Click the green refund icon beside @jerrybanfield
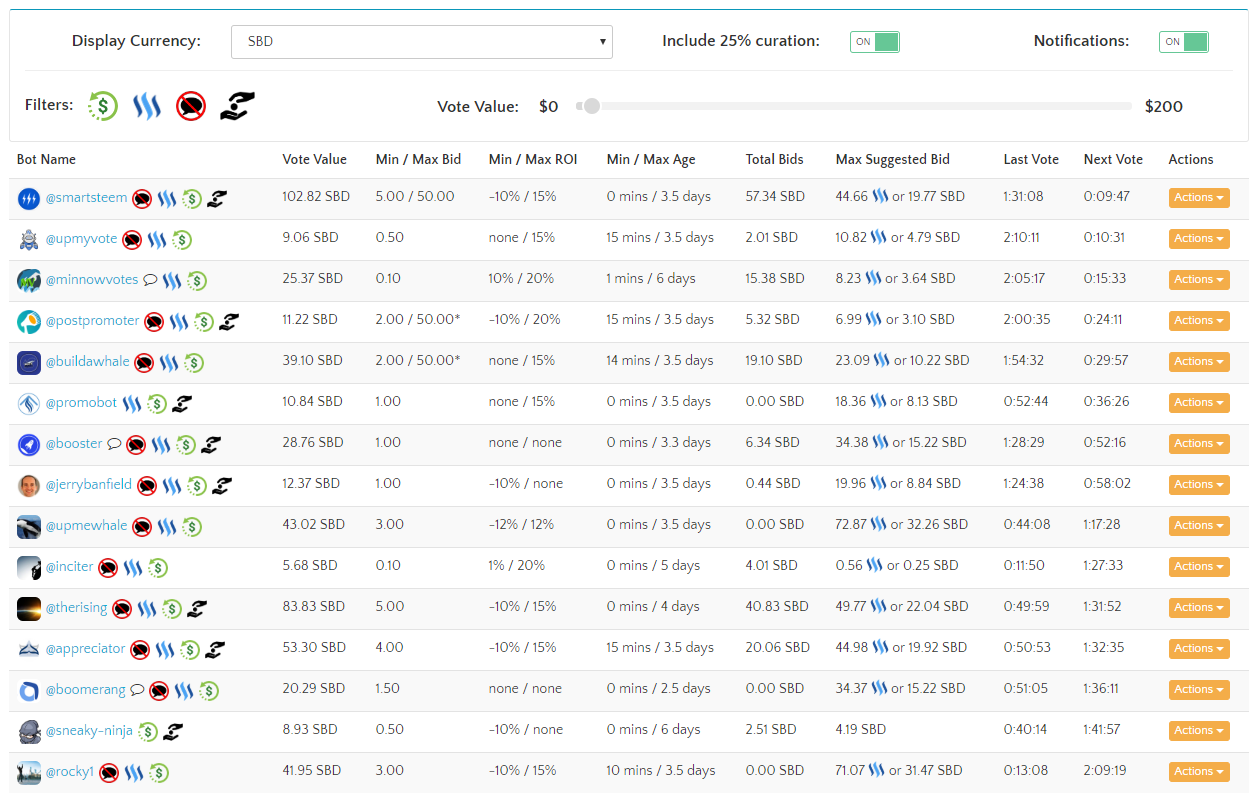This screenshot has width=1259, height=802. click(x=197, y=485)
